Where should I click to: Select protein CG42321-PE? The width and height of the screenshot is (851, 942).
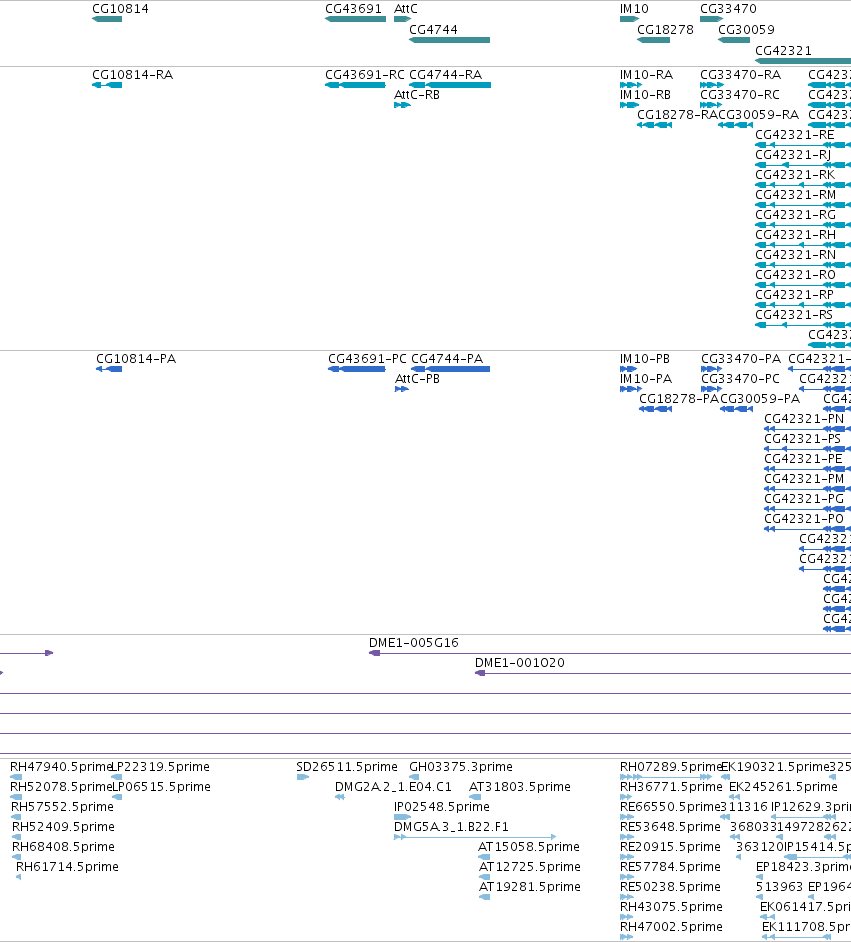point(803,459)
